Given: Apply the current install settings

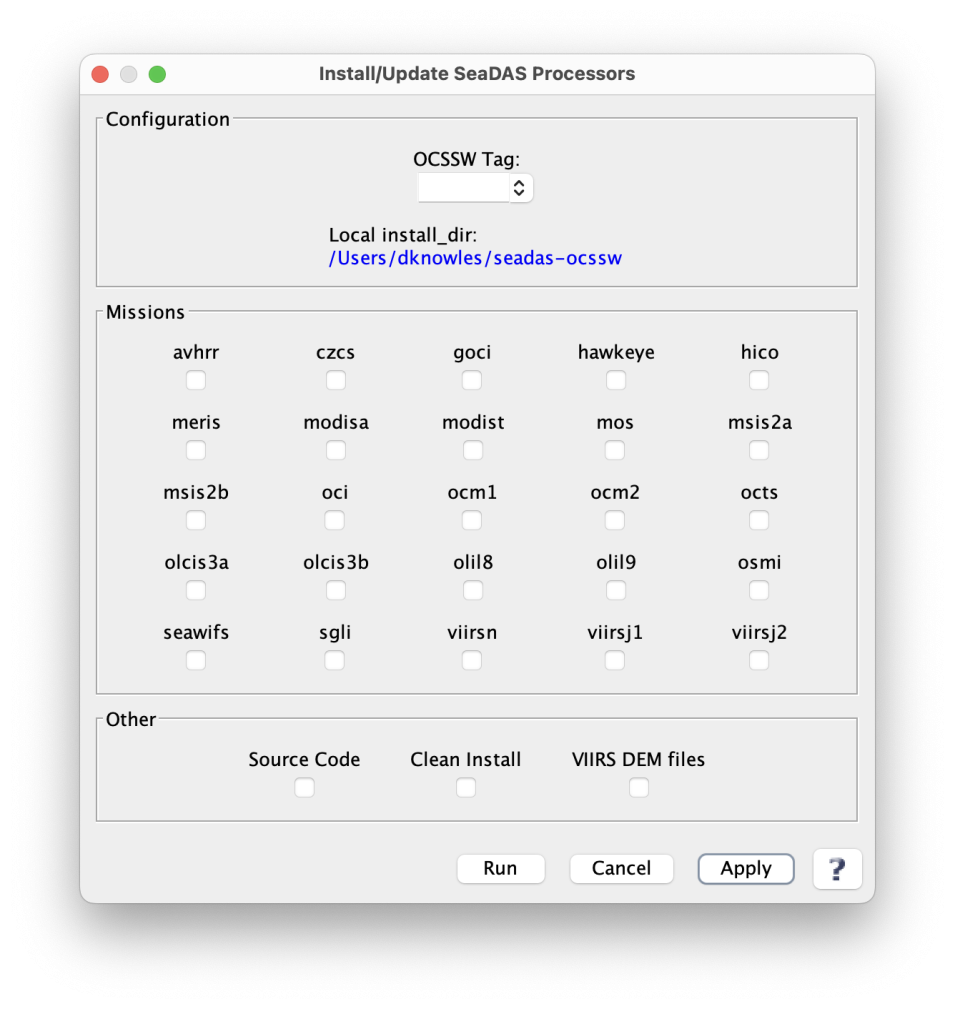Looking at the screenshot, I should (x=745, y=868).
